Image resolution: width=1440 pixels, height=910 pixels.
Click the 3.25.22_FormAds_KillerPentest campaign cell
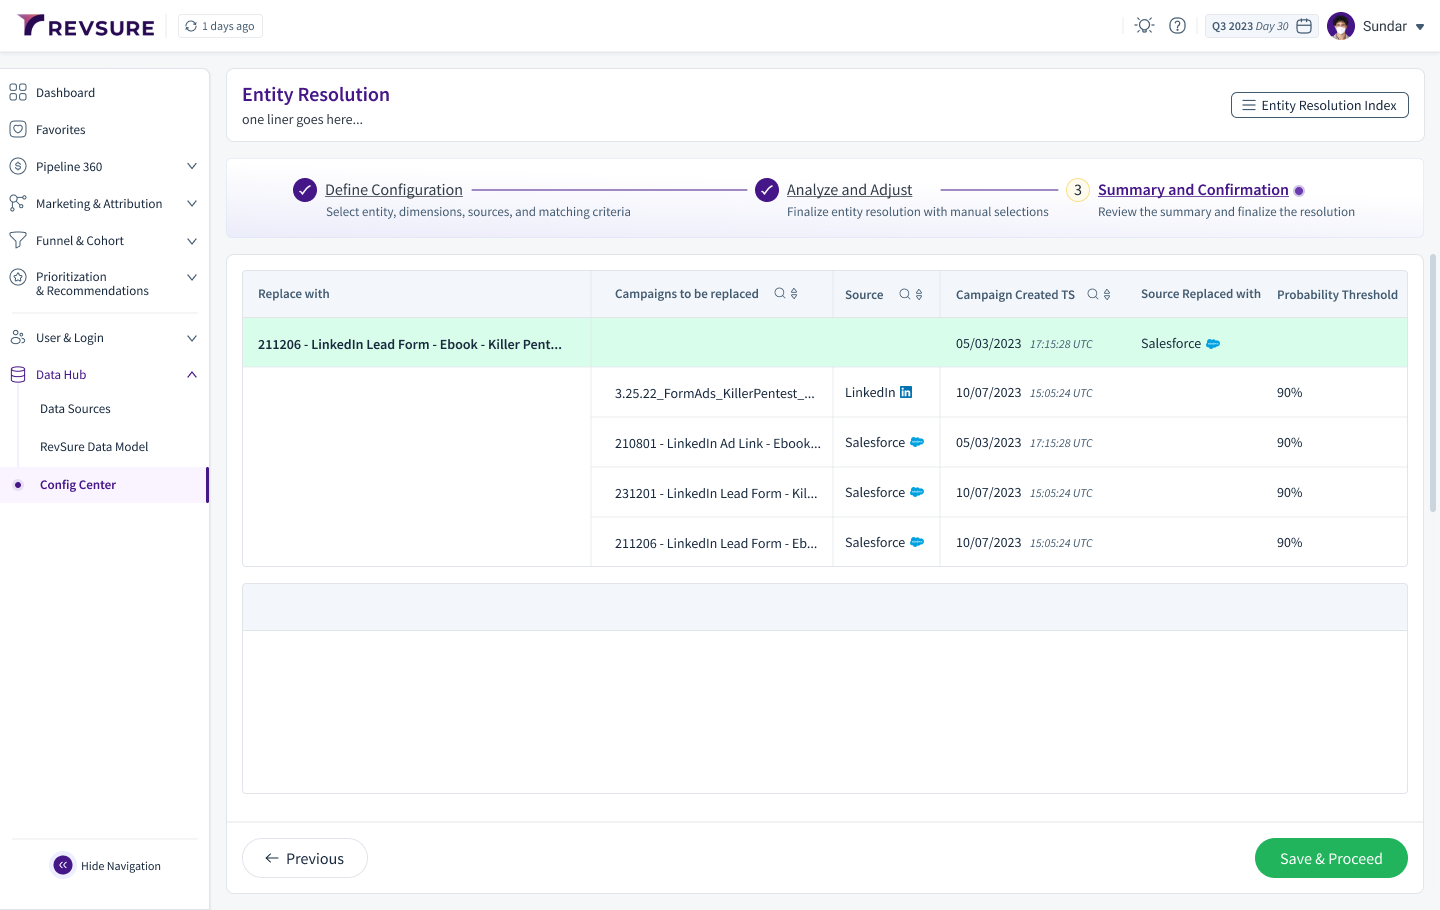pyautogui.click(x=715, y=393)
